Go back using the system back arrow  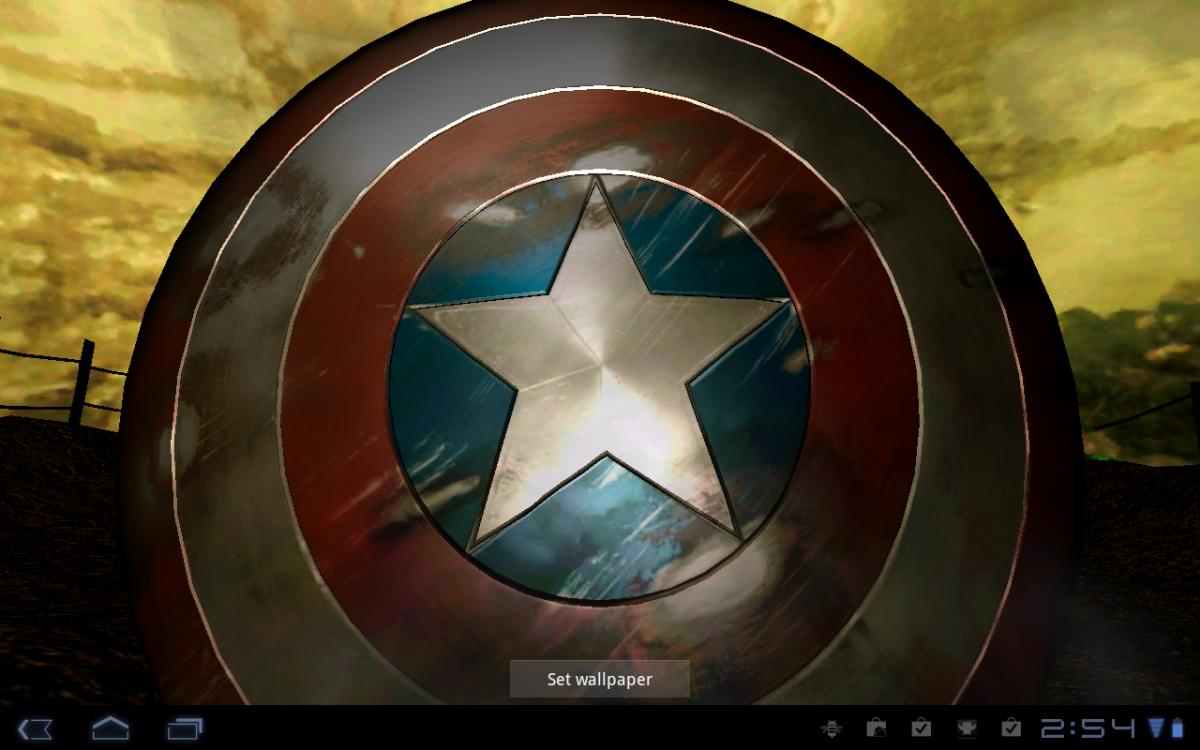point(36,729)
